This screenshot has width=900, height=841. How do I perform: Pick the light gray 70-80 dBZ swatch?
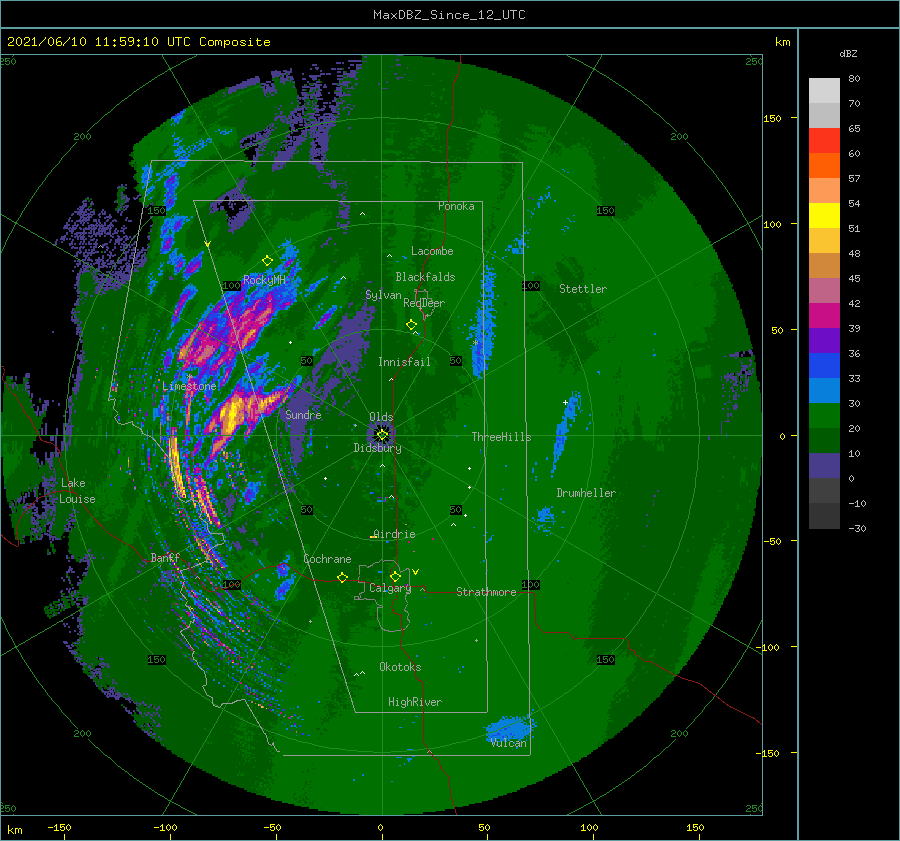tap(824, 91)
